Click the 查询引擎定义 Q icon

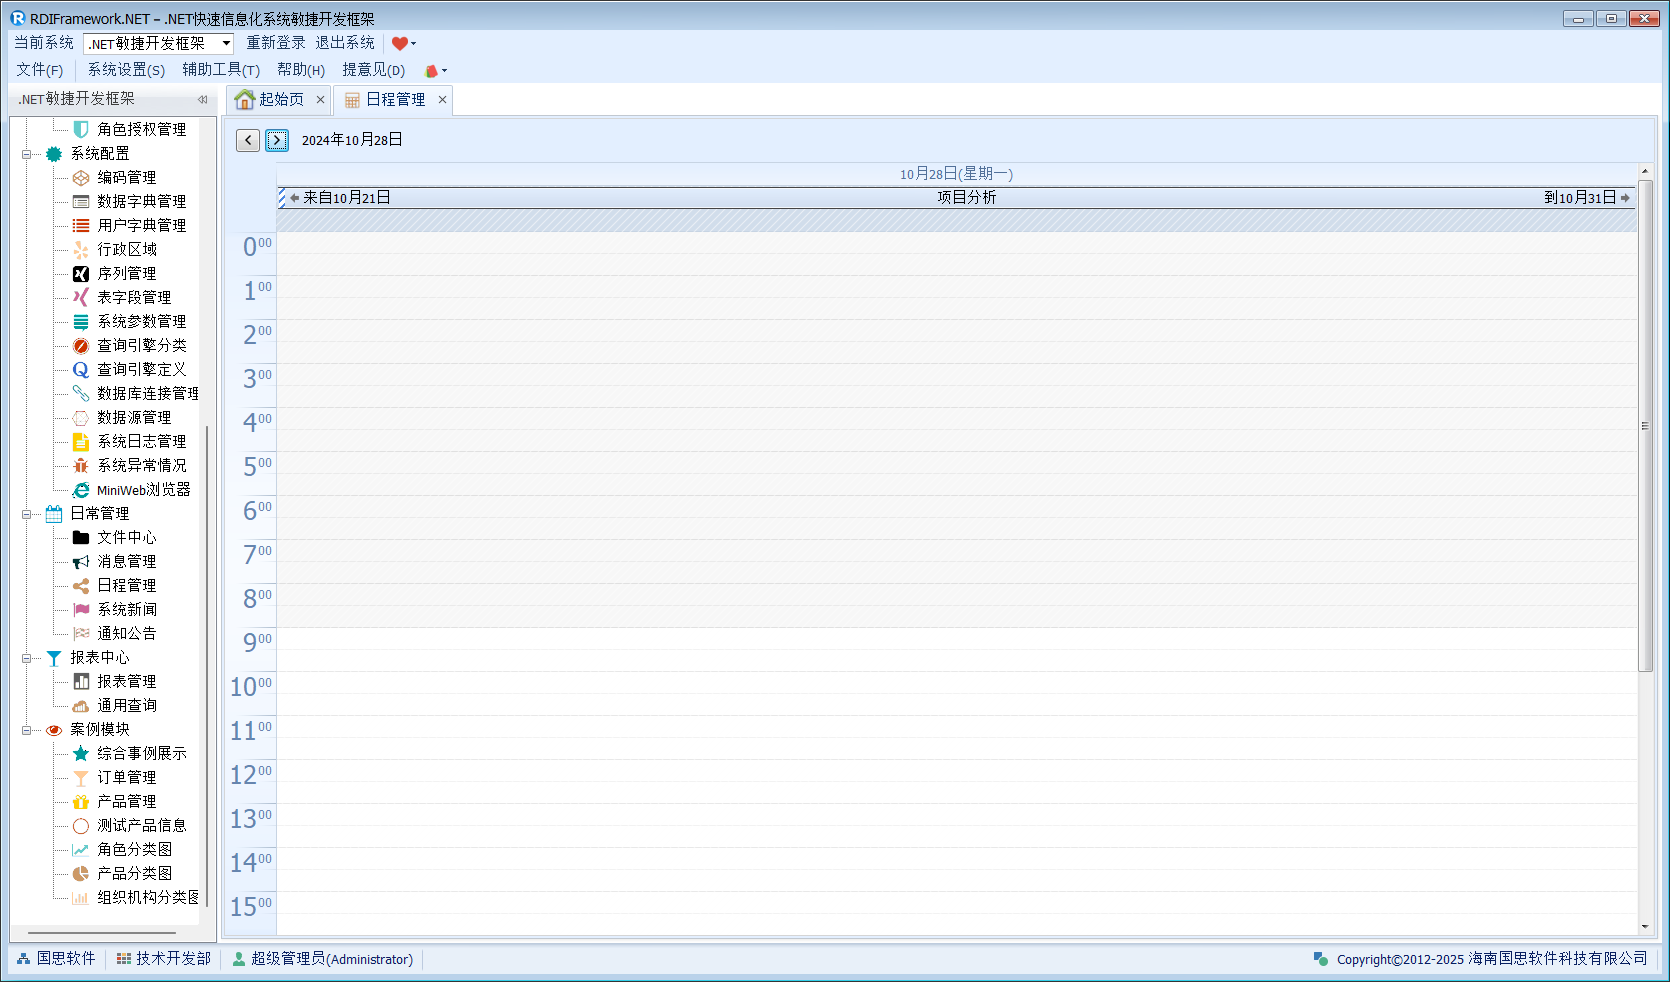pos(81,370)
